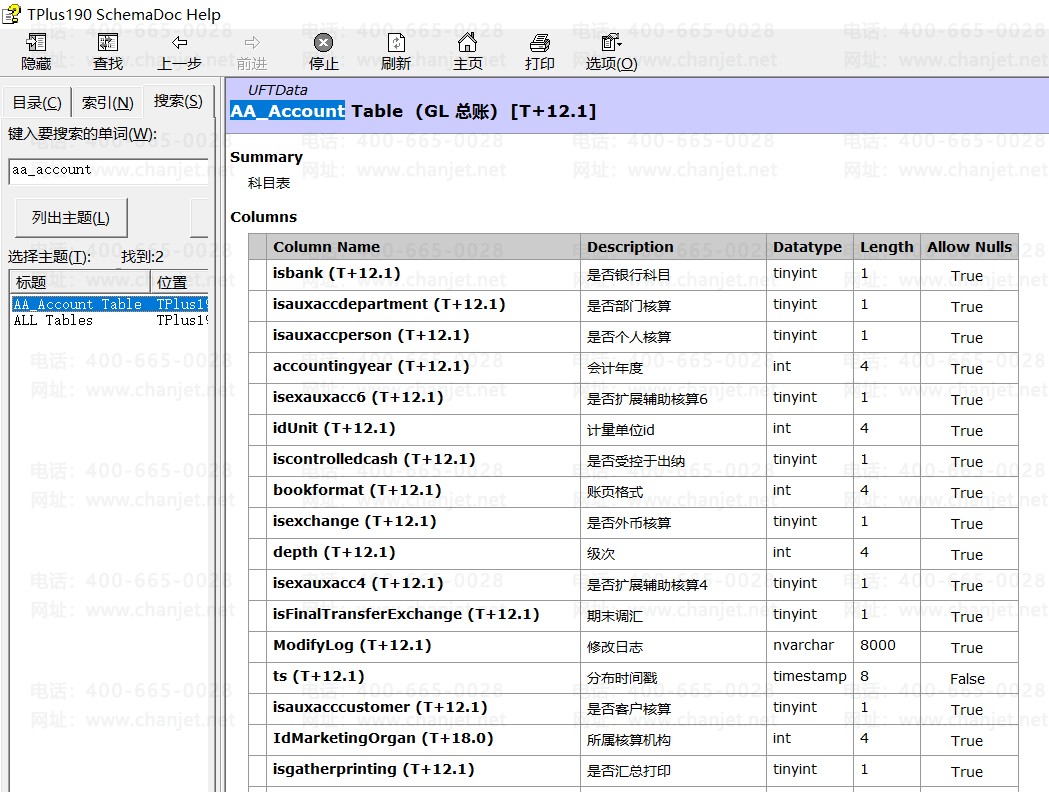Viewport: 1049px width, 792px height.
Task: Click the TPlus190 SchemaDoc Help title icon
Action: point(11,14)
